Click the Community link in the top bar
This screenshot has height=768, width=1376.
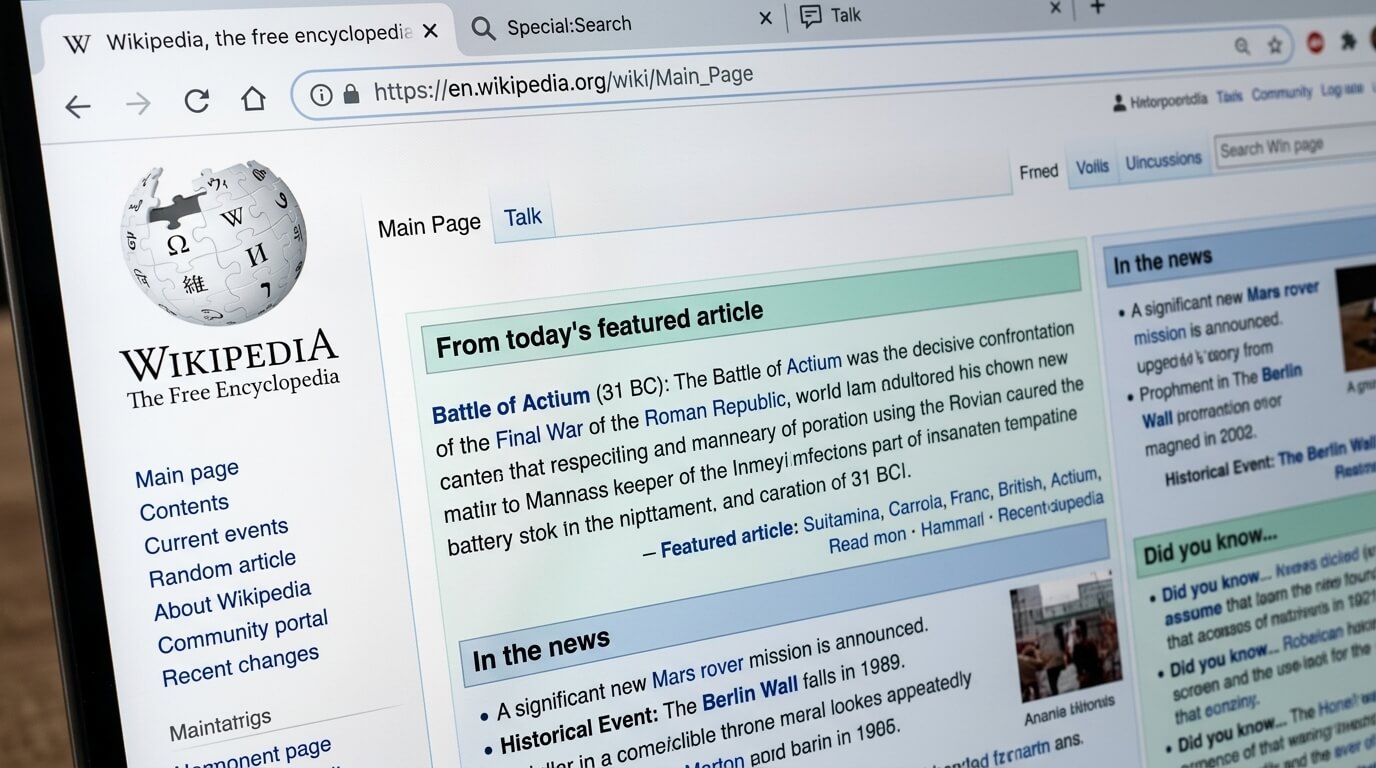point(1281,93)
